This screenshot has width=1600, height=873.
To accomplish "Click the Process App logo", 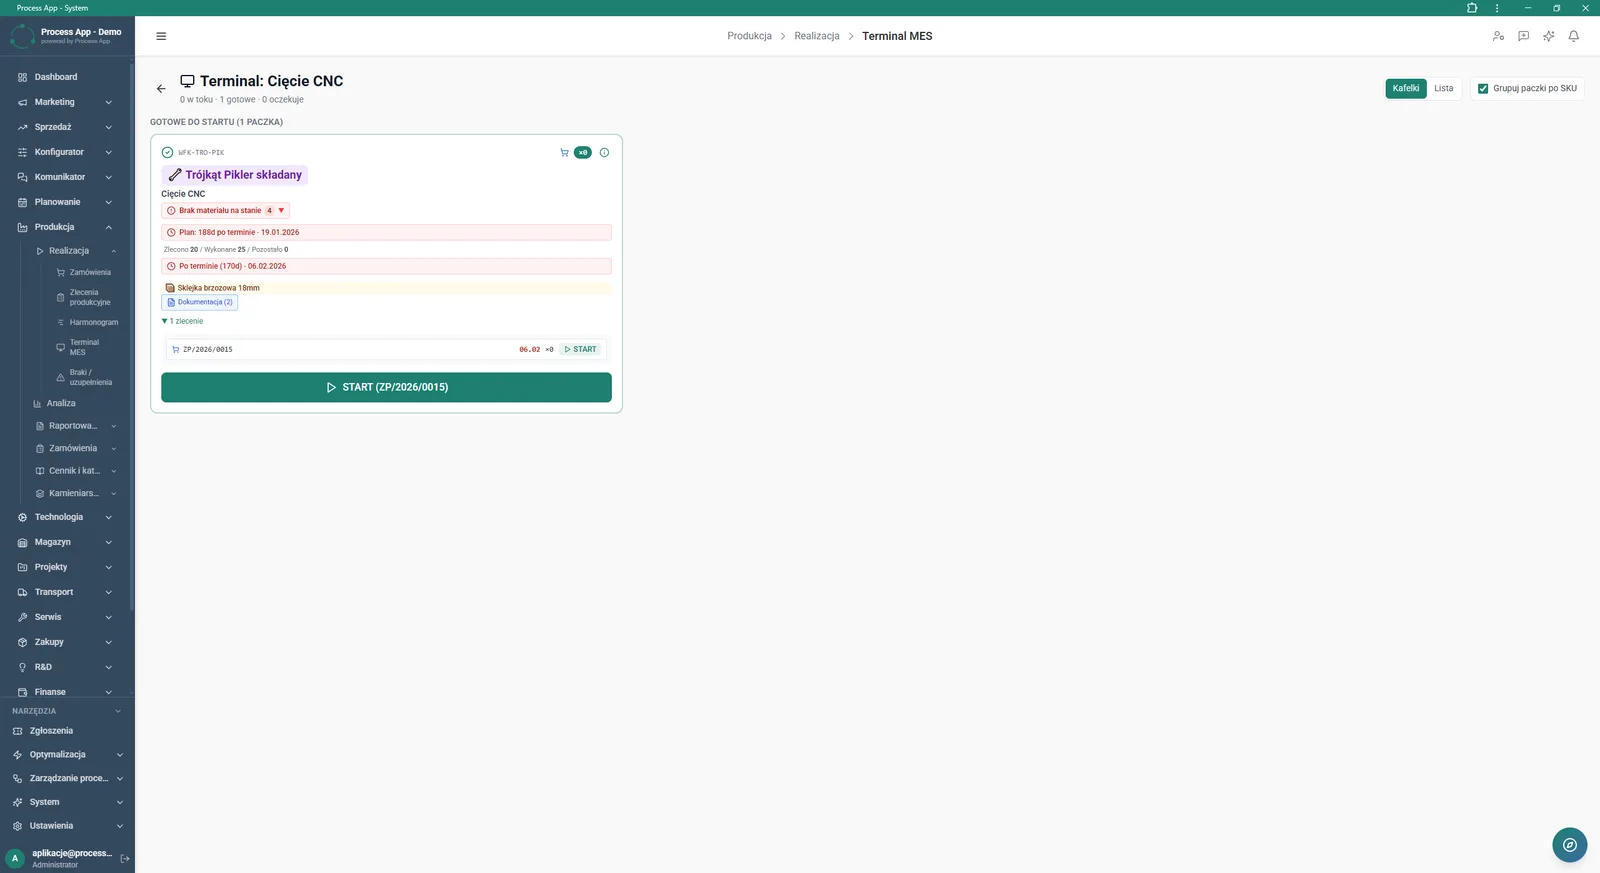I will click(x=22, y=36).
